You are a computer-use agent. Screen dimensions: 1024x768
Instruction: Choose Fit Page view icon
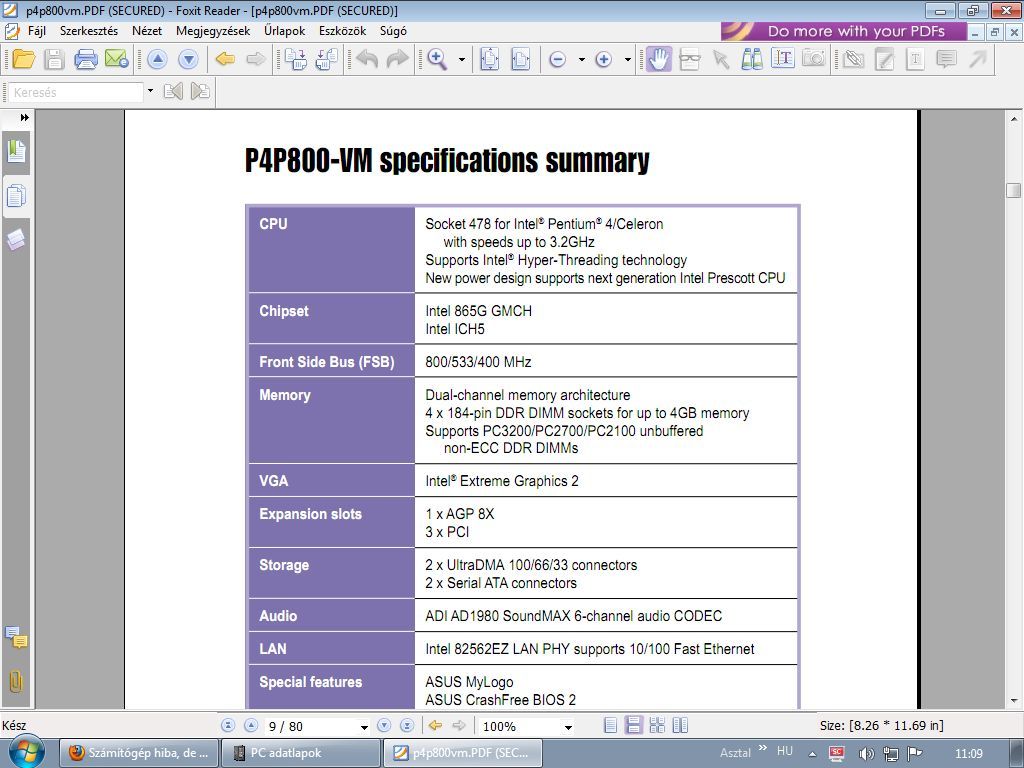(489, 59)
